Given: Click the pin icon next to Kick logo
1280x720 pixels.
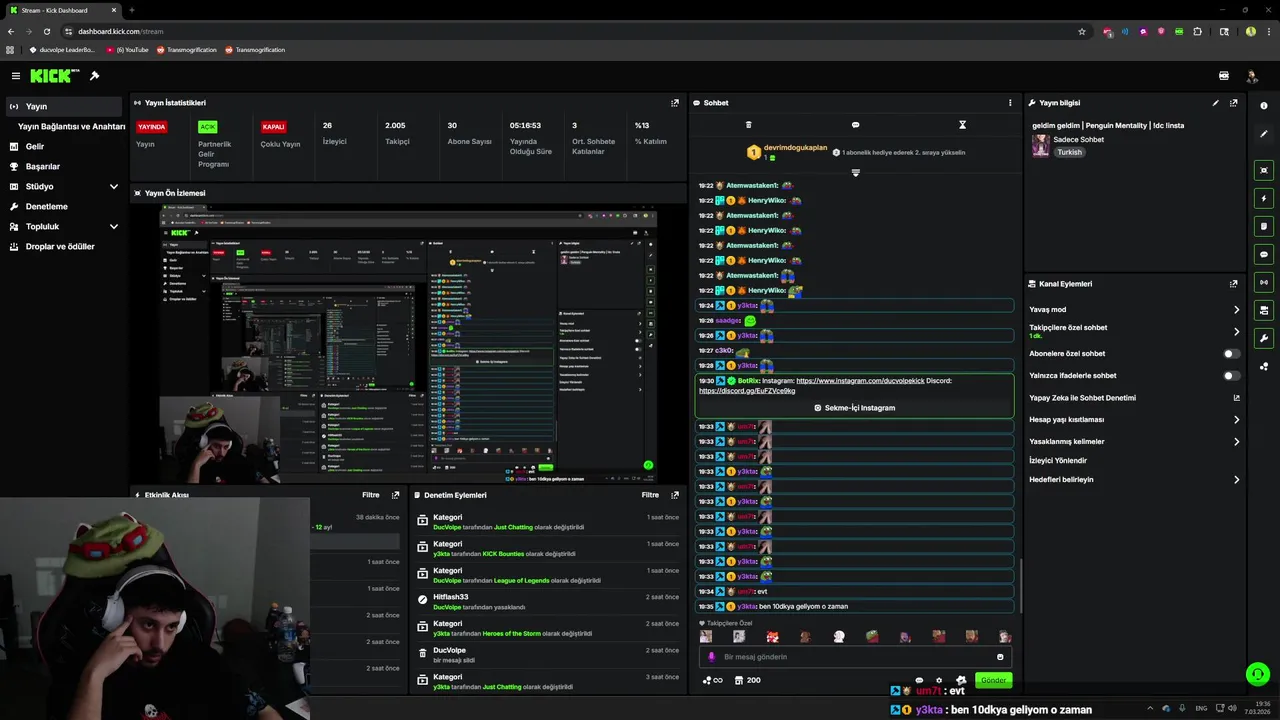Looking at the screenshot, I should pos(94,76).
